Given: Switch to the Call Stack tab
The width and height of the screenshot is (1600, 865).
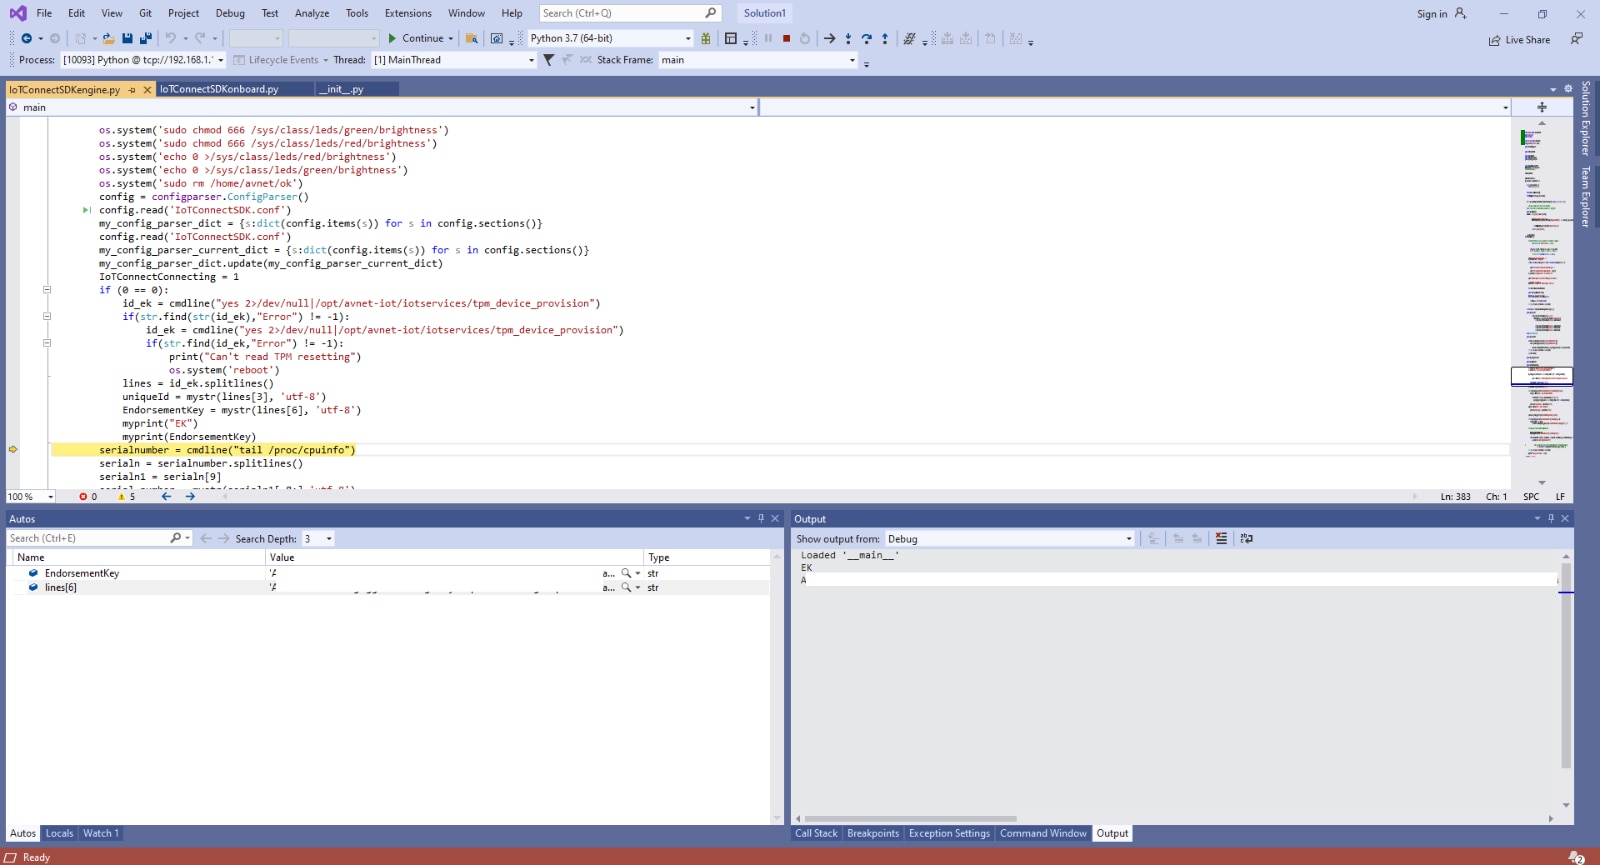Looking at the screenshot, I should click(816, 833).
